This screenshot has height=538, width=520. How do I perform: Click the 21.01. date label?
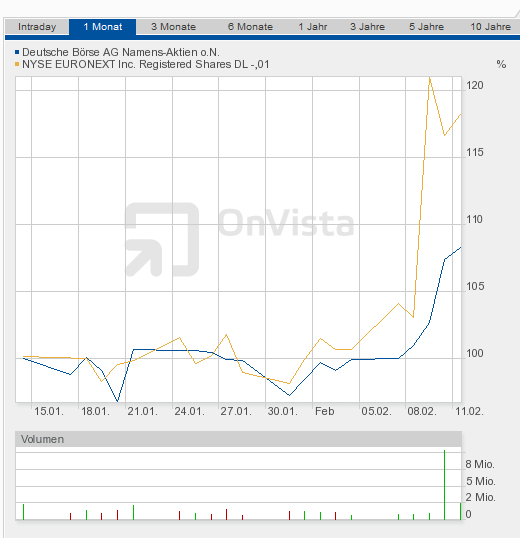[142, 411]
